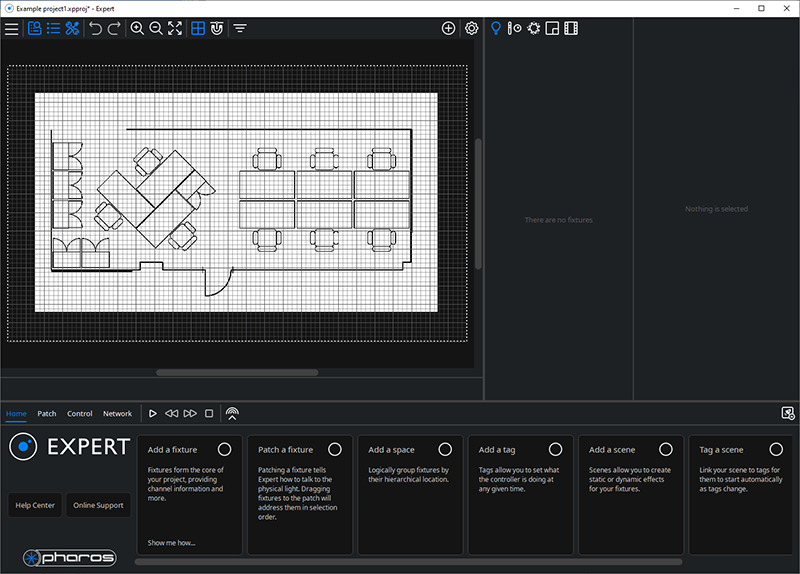Click the play simulation button
The width and height of the screenshot is (800, 574).
coord(153,414)
